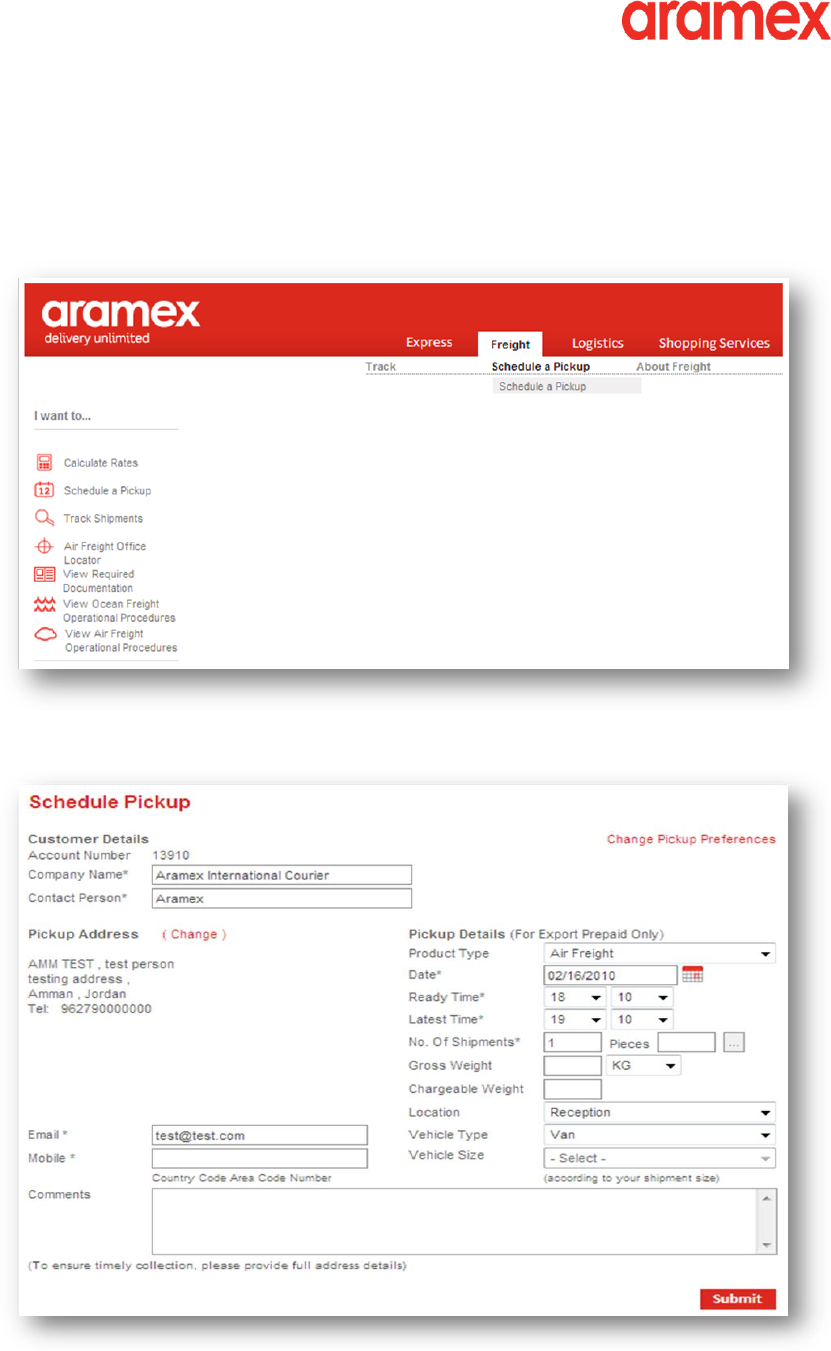The height and width of the screenshot is (1351, 831).
Task: Click the Air Freight cloud icon
Action: point(46,634)
